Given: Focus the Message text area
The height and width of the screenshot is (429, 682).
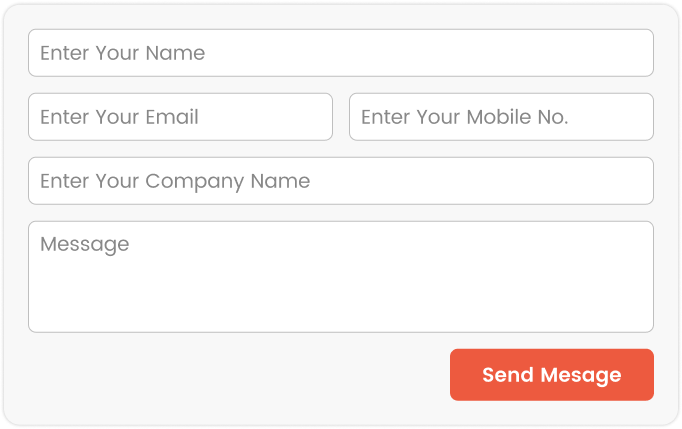Looking at the screenshot, I should coord(340,276).
